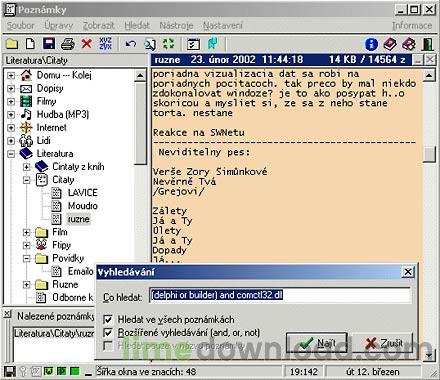The width and height of the screenshot is (440, 380).
Task: Open file with the yellow folder icon
Action: pyautogui.click(x=12, y=44)
